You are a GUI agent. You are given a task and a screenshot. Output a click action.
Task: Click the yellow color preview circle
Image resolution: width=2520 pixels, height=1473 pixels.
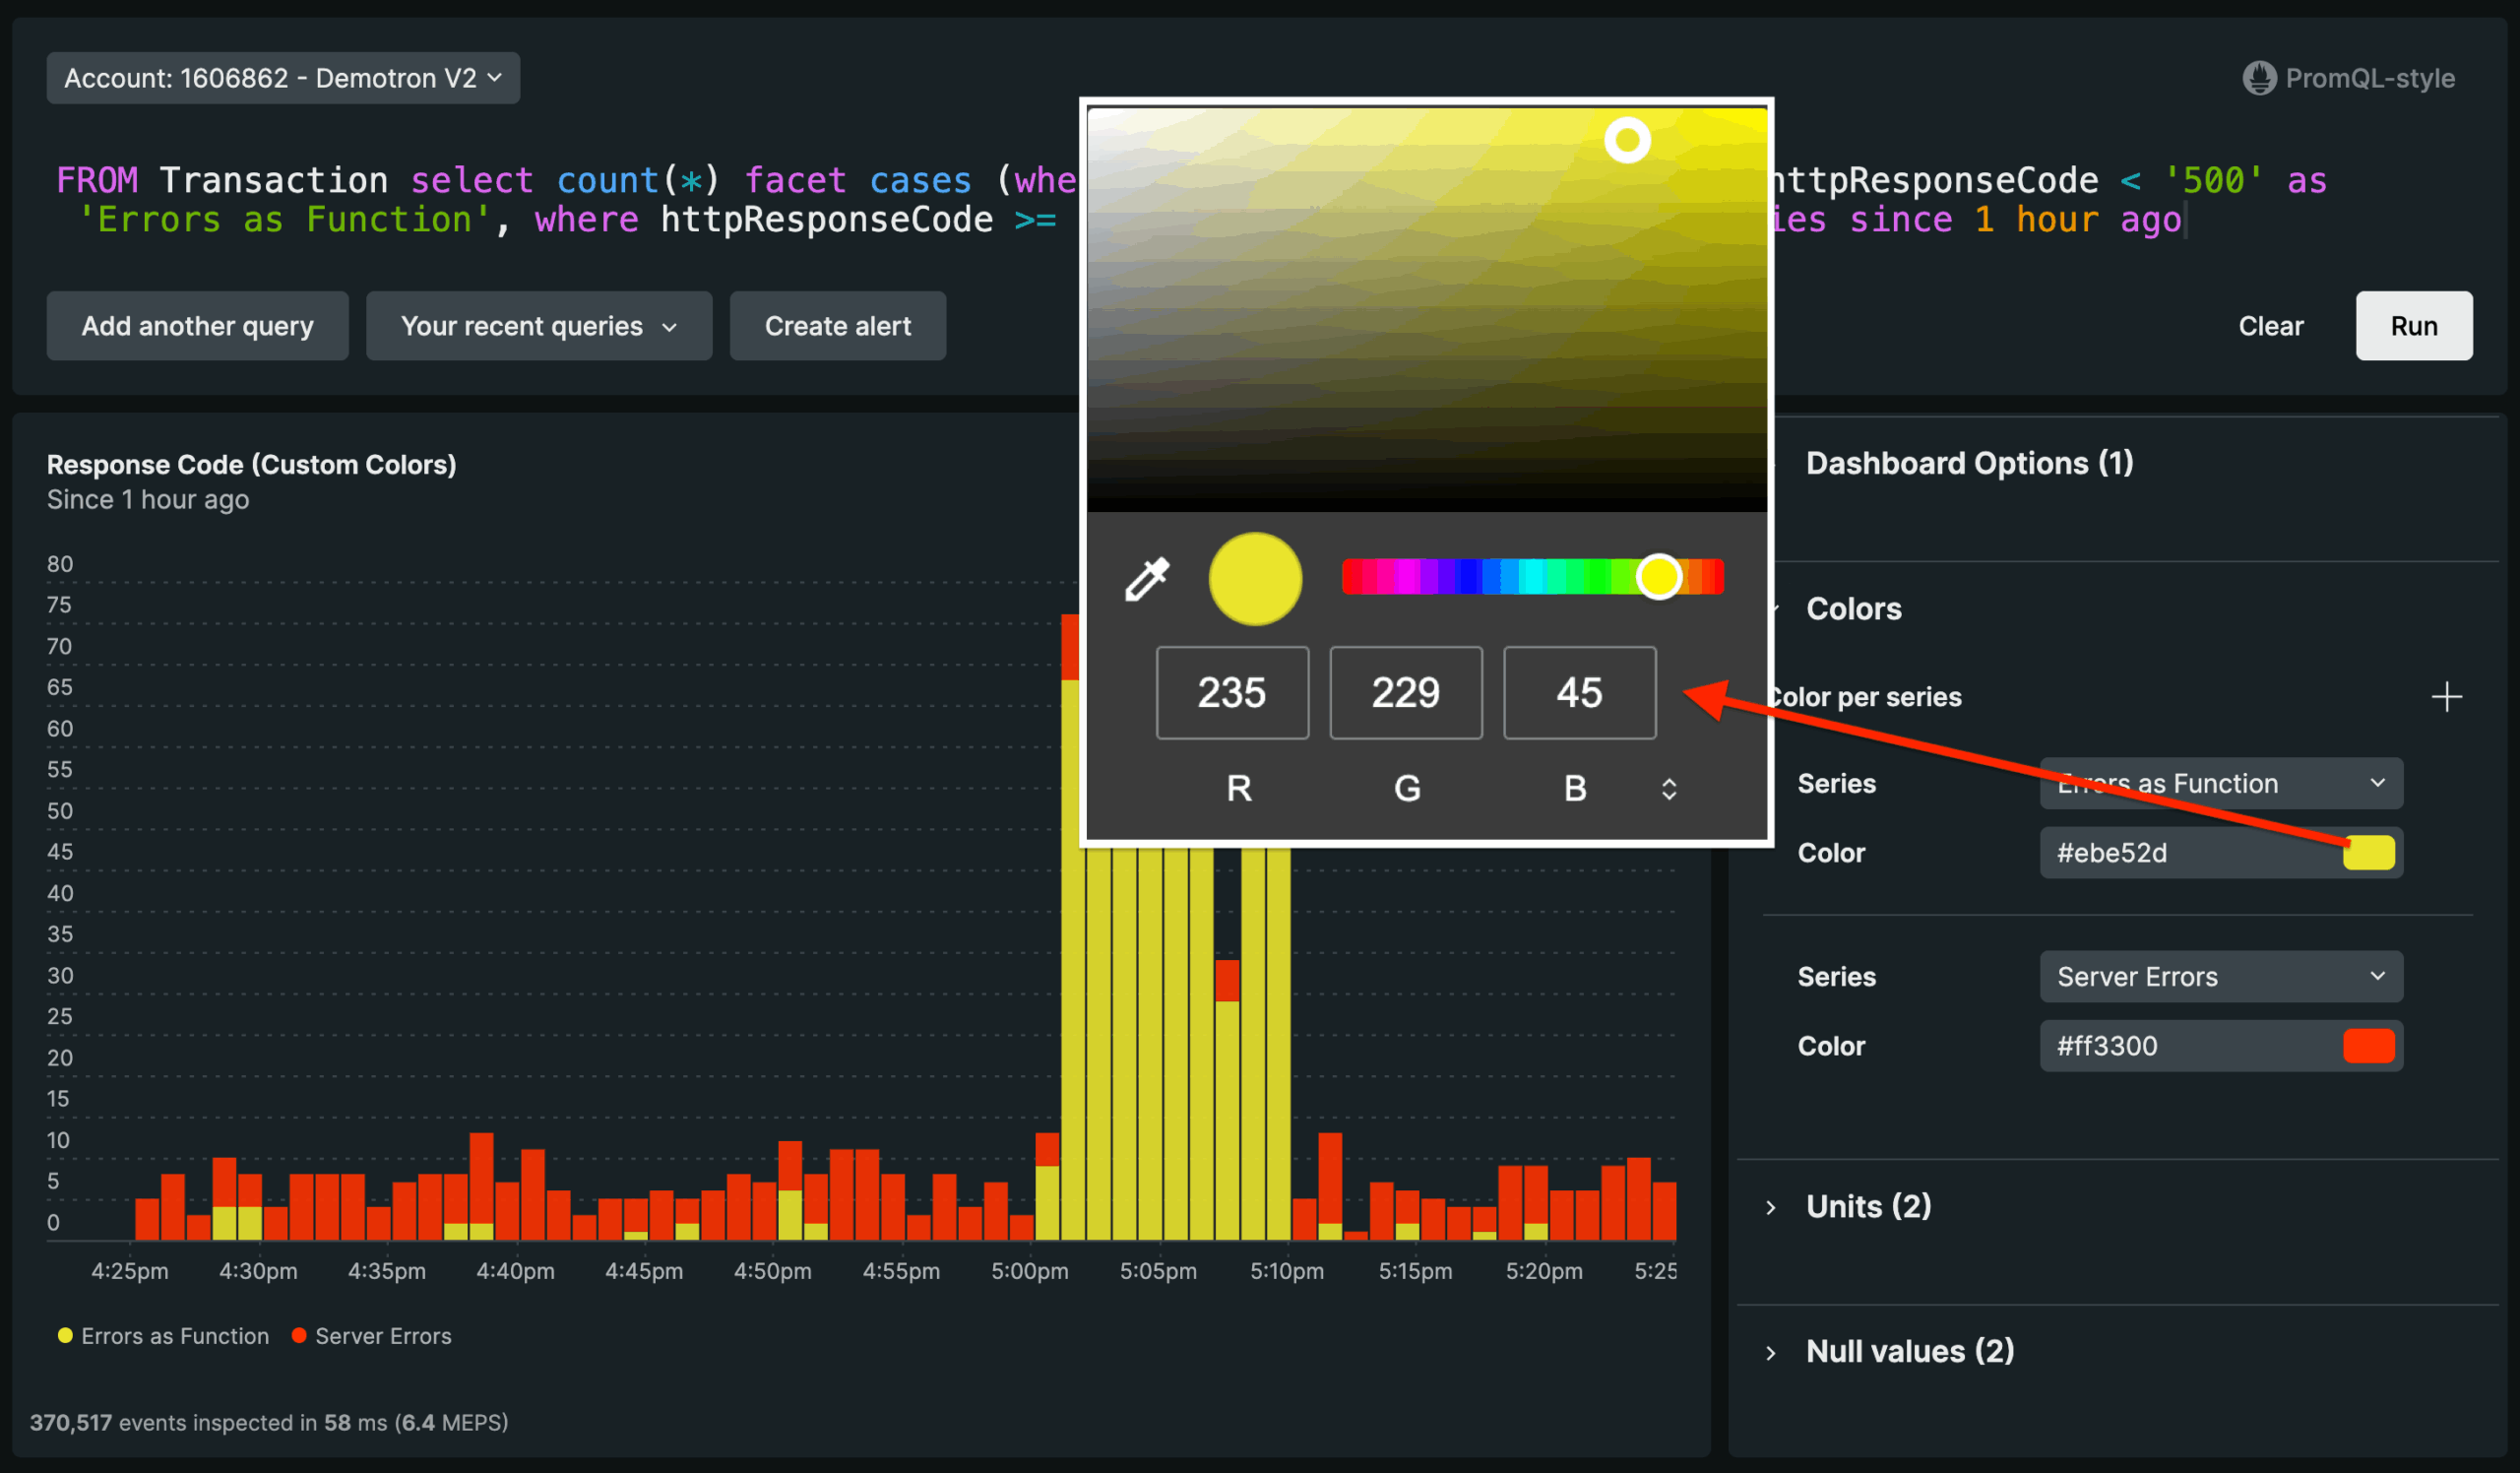1255,579
